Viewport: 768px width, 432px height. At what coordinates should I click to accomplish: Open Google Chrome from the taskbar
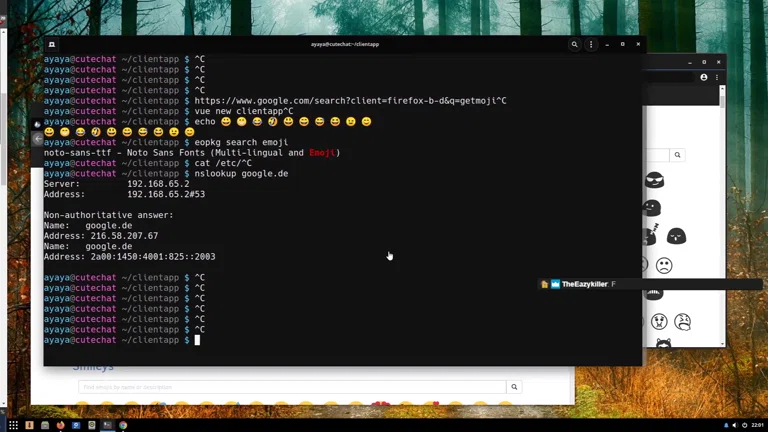click(x=123, y=425)
